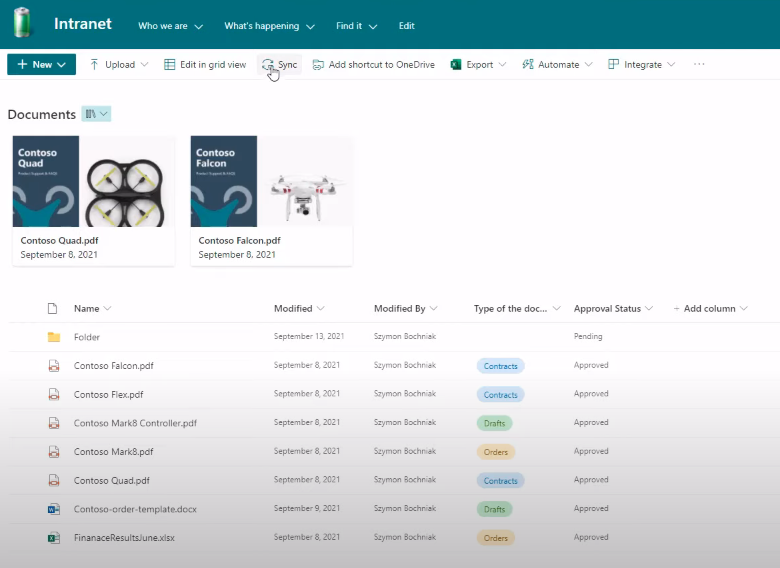Click the PDF icon of Contoso Flex.pdf
780x568 pixels.
point(54,395)
